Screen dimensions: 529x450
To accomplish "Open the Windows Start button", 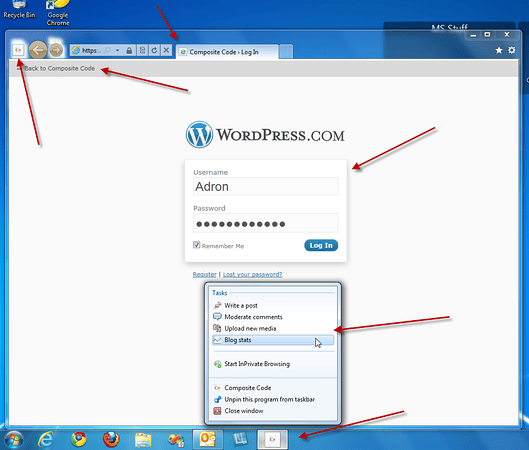I will tap(13, 440).
